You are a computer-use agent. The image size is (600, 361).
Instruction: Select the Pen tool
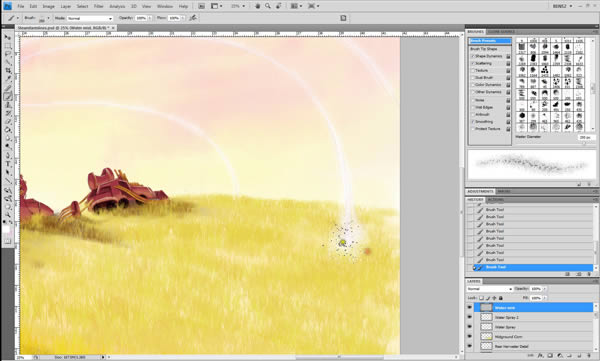click(7, 155)
